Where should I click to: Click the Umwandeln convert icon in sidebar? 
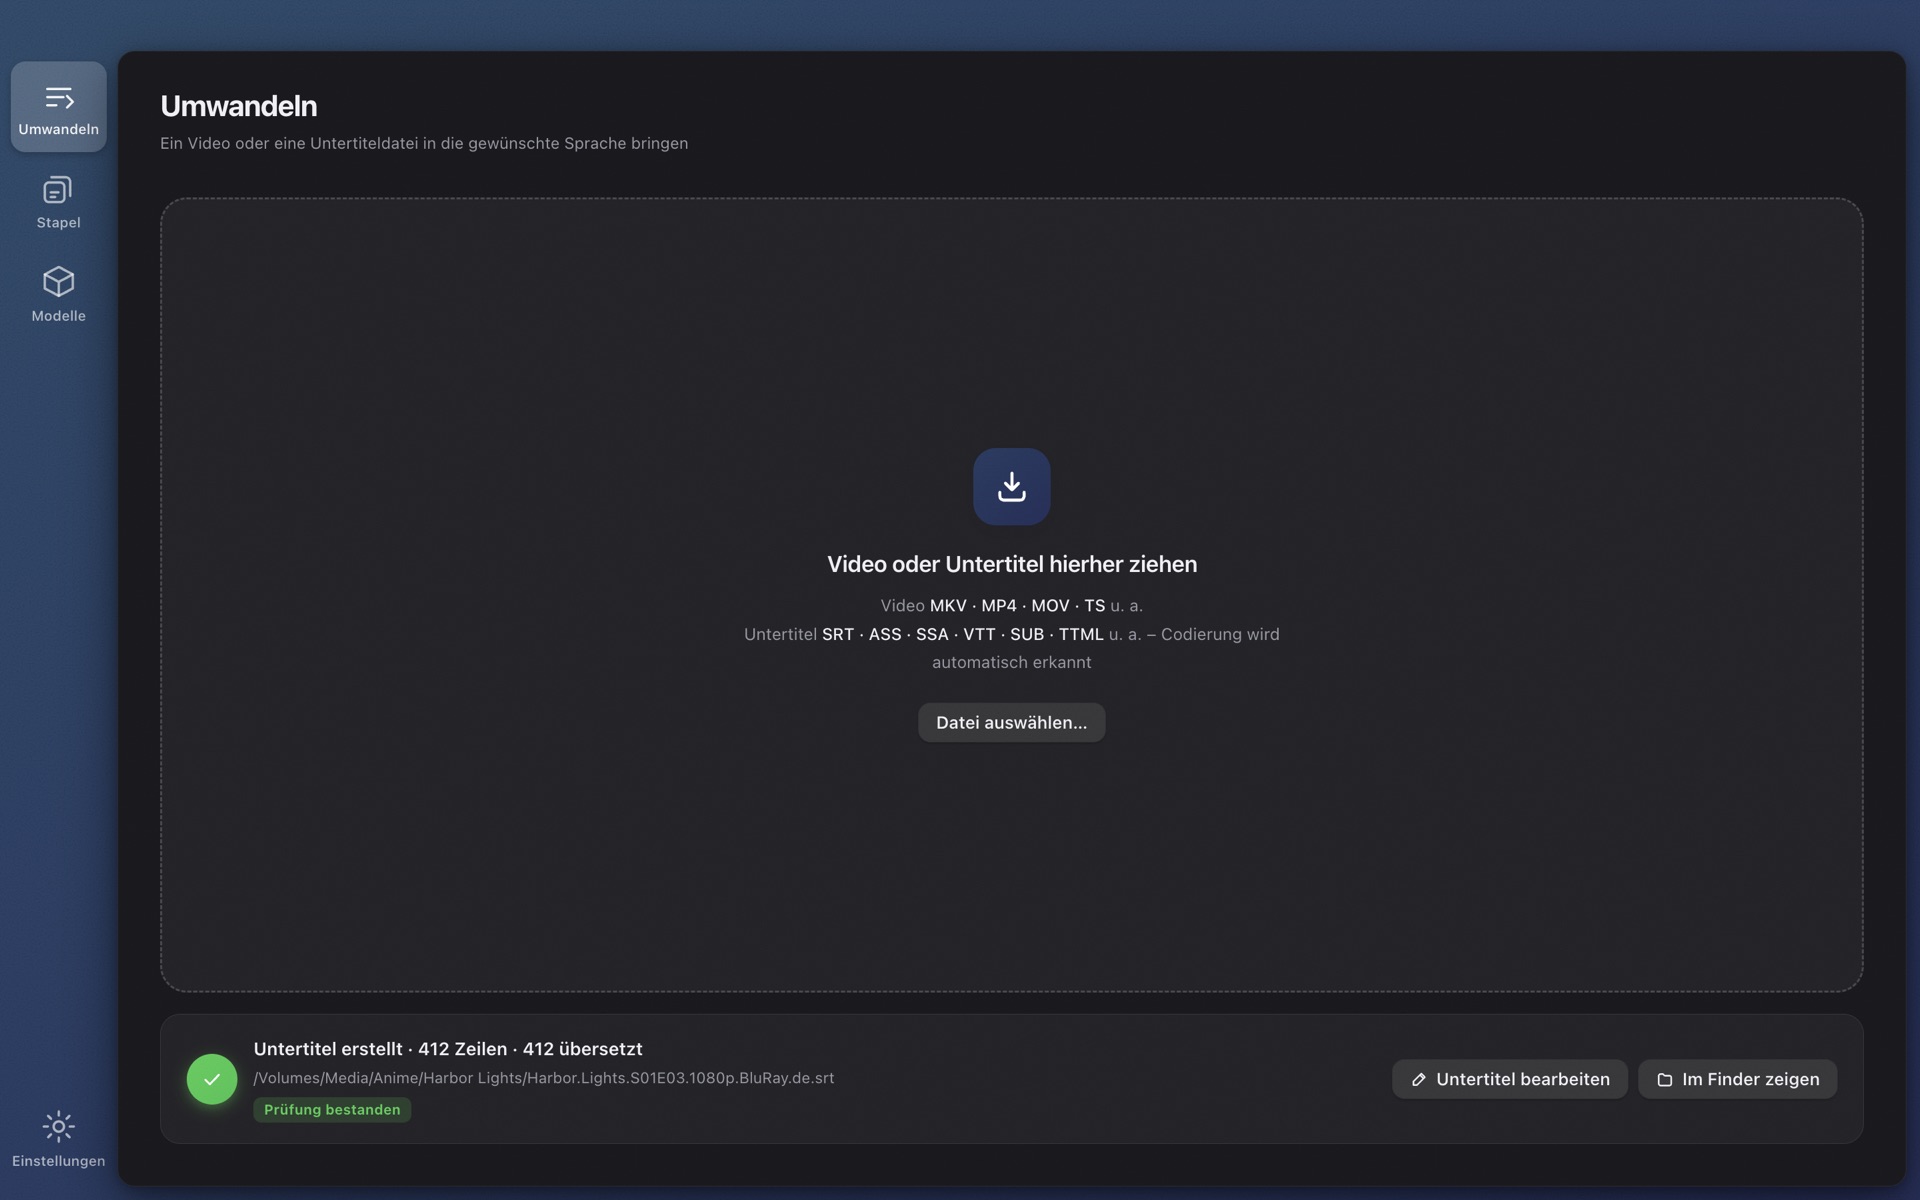point(58,98)
